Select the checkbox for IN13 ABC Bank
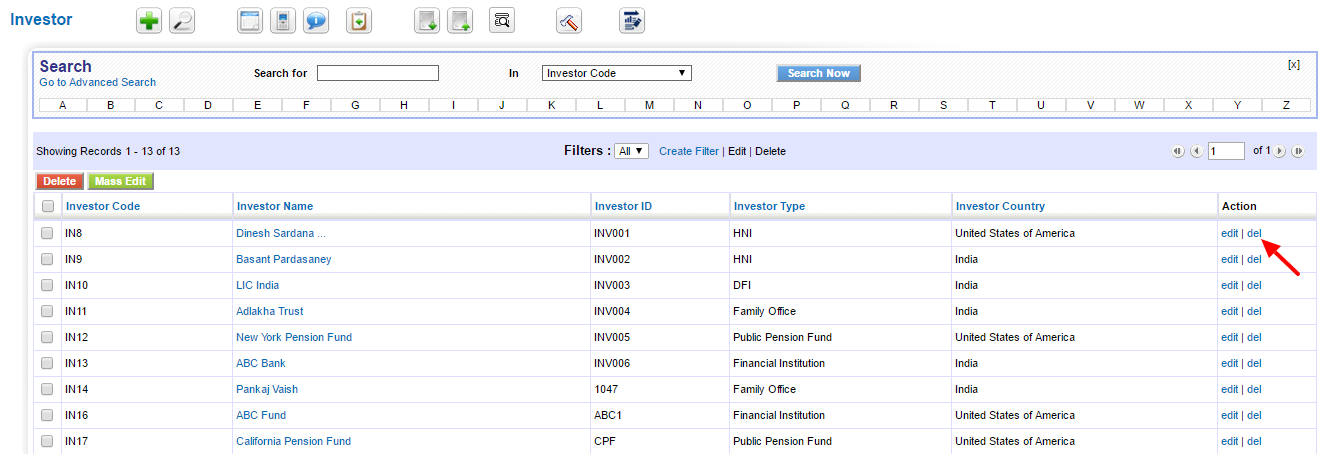1318x454 pixels. 47,363
